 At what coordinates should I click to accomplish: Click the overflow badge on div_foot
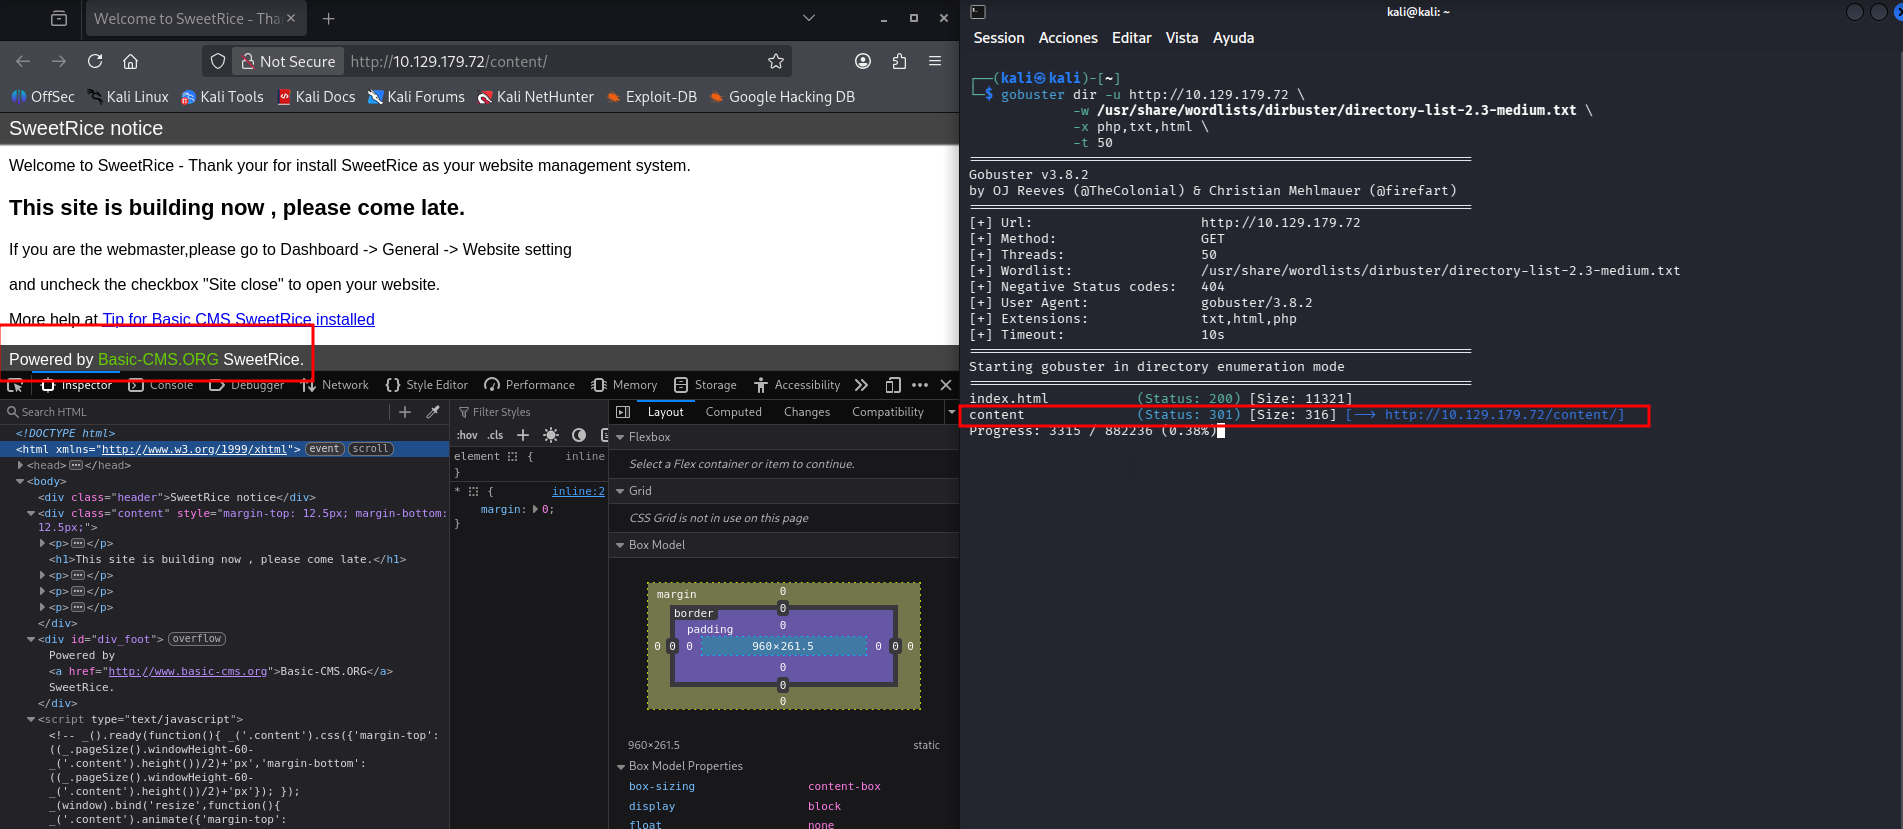[x=197, y=639]
